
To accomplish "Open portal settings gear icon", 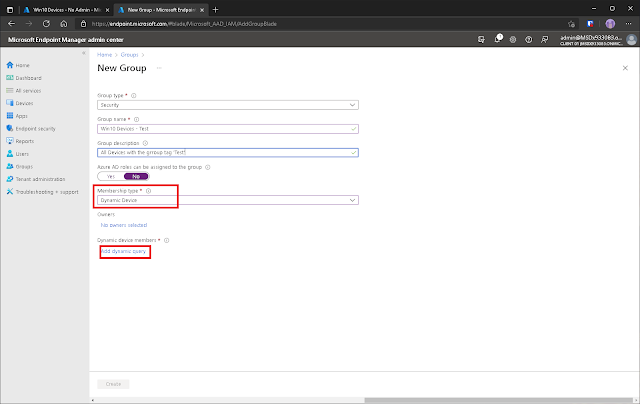I will pyautogui.click(x=513, y=40).
